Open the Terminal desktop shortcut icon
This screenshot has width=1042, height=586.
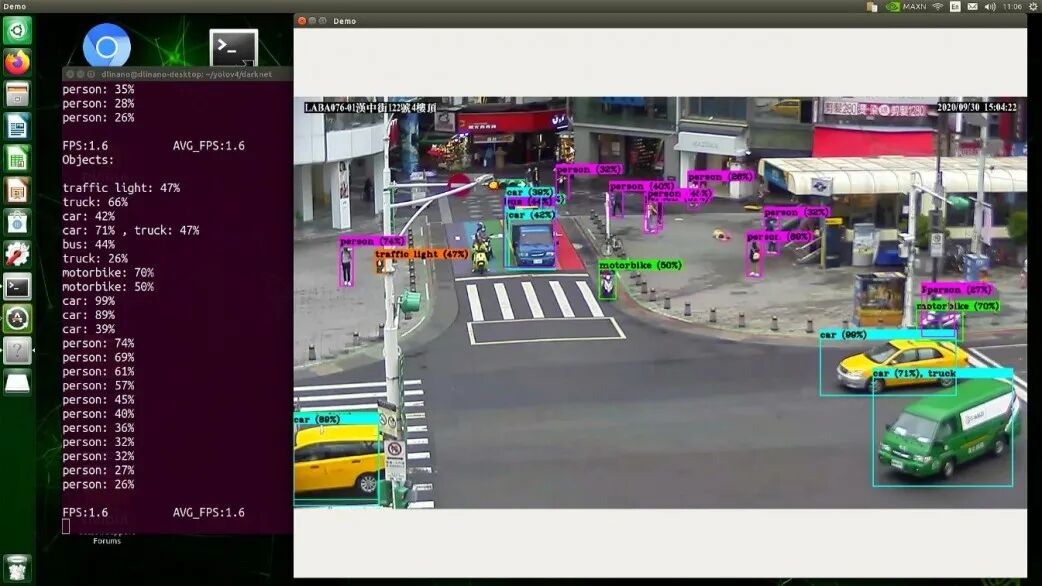click(234, 48)
